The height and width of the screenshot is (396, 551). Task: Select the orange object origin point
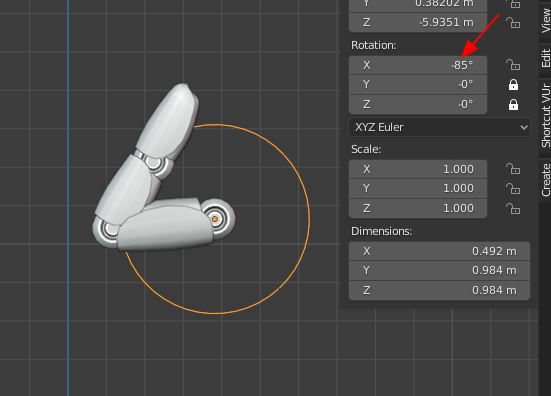215,219
